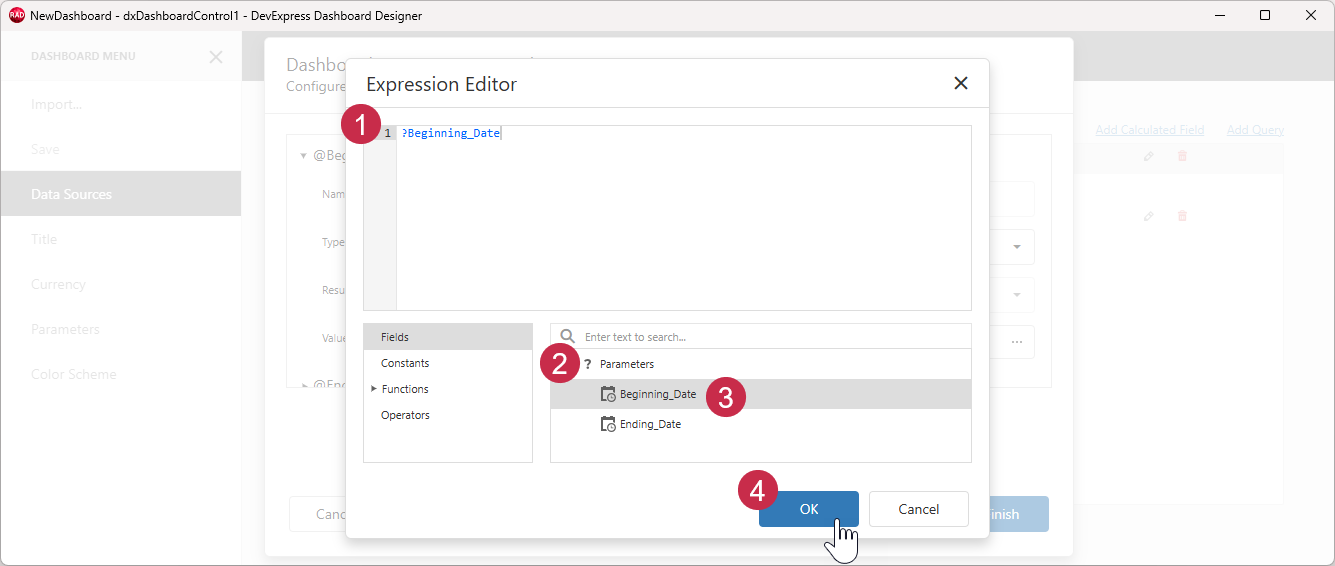The height and width of the screenshot is (566, 1335).
Task: Open the Type dropdown in the wizard behind
Action: tap(1016, 246)
